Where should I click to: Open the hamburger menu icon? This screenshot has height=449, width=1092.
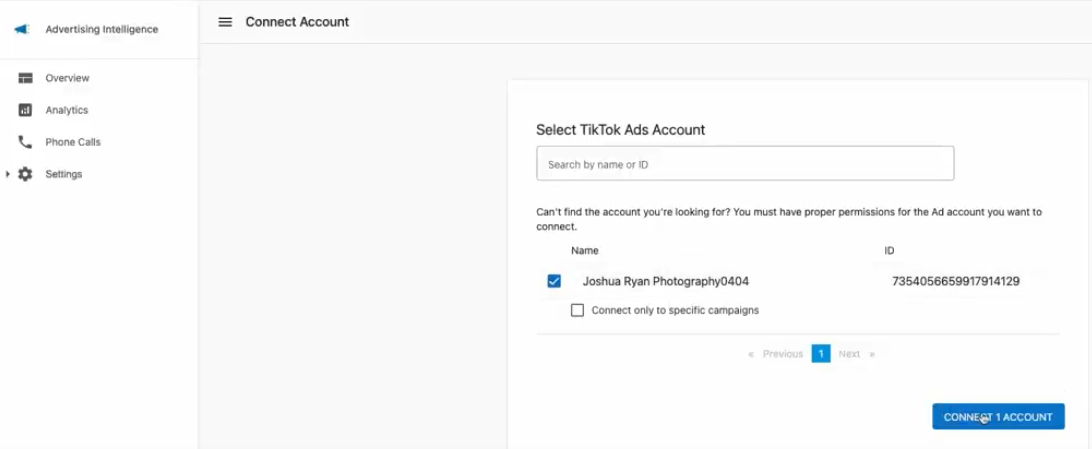pos(225,22)
